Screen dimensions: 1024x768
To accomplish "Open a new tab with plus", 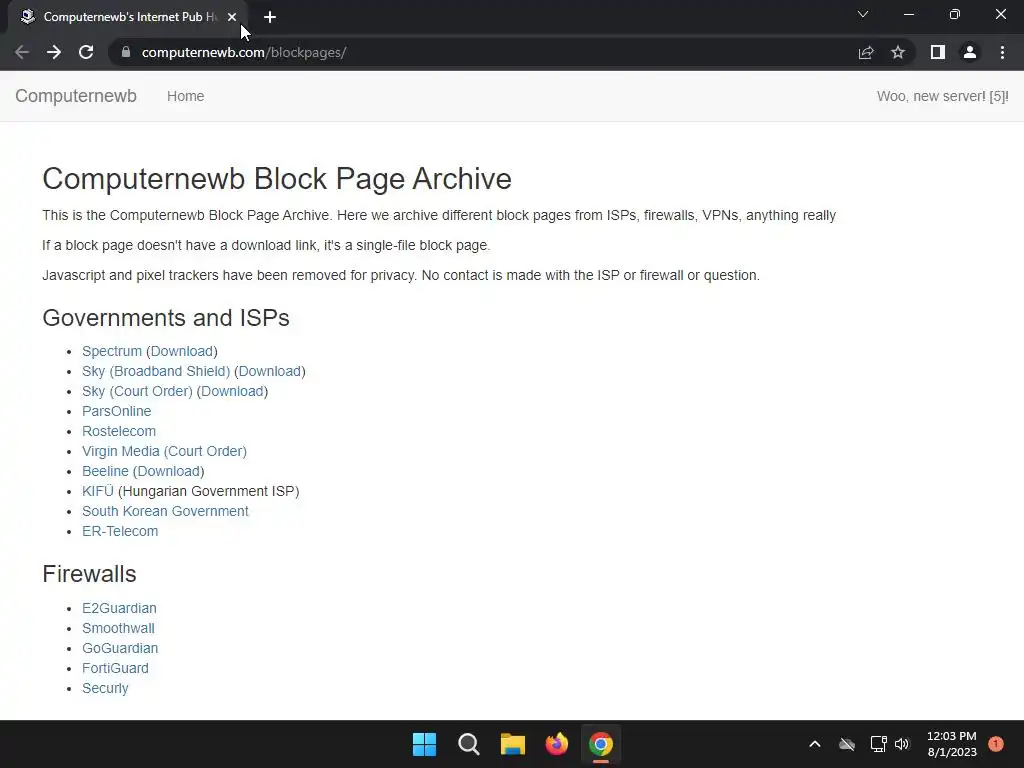I will (x=270, y=17).
